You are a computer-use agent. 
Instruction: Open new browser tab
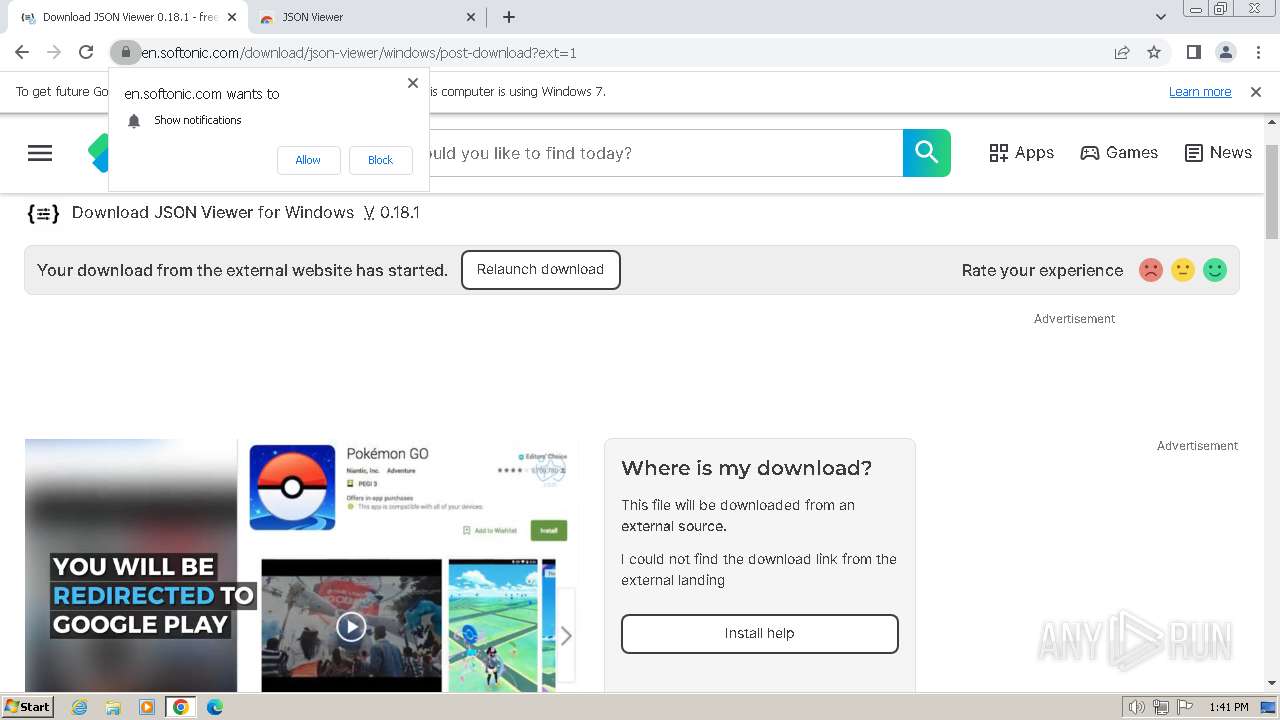point(509,17)
